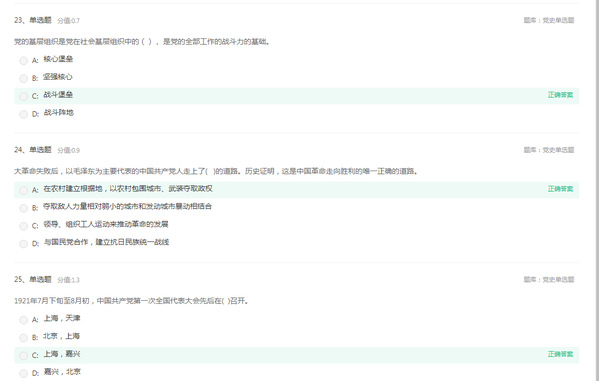The height and width of the screenshot is (381, 599).
Task: Select option B 坚强核心 in question 23
Action: pos(23,78)
